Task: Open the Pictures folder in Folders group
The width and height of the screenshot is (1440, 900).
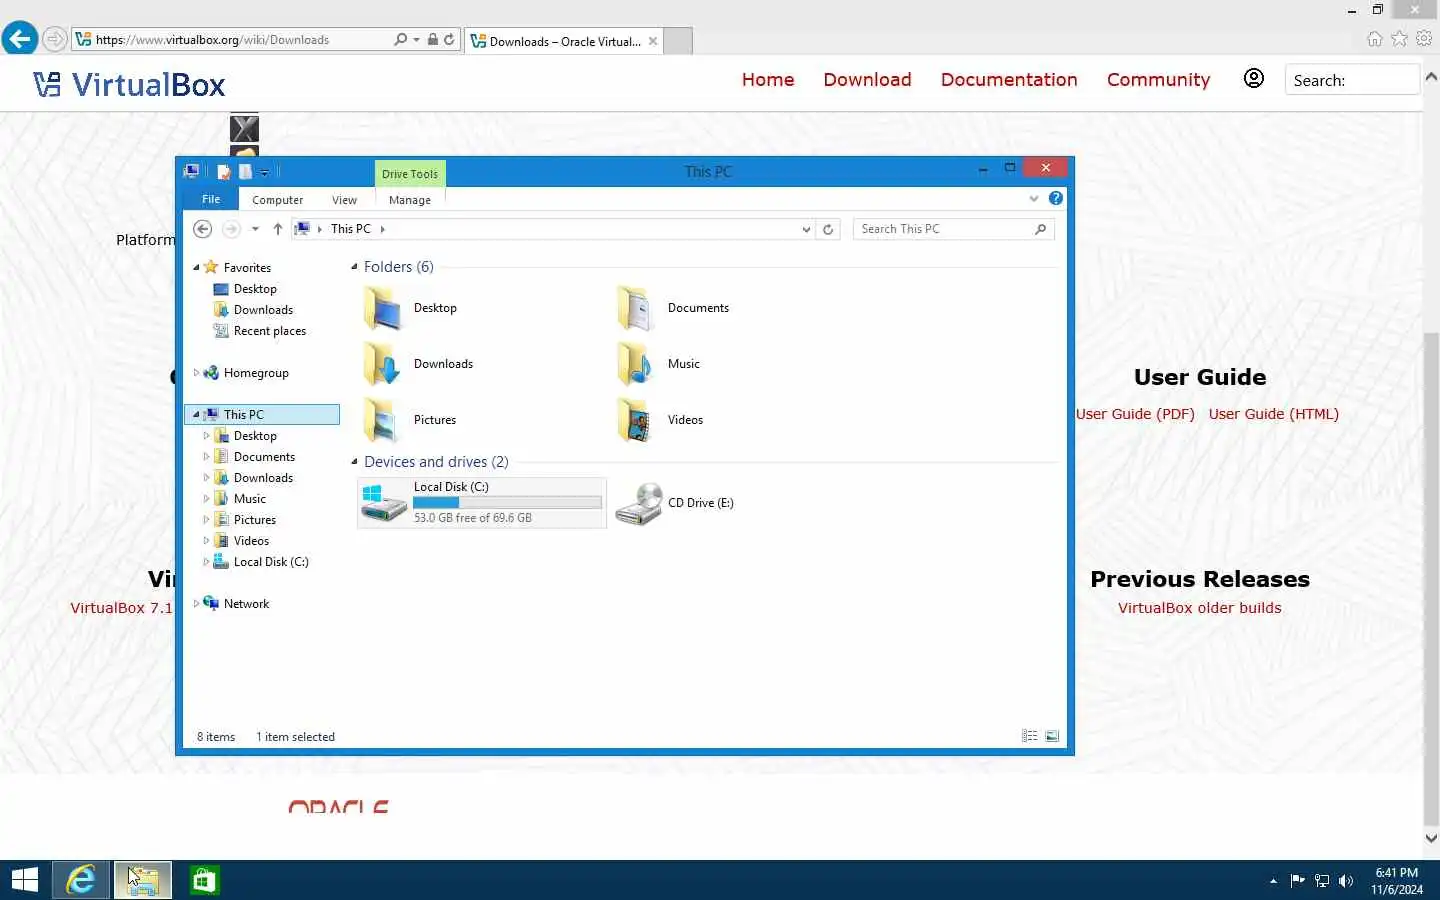Action: 410,420
